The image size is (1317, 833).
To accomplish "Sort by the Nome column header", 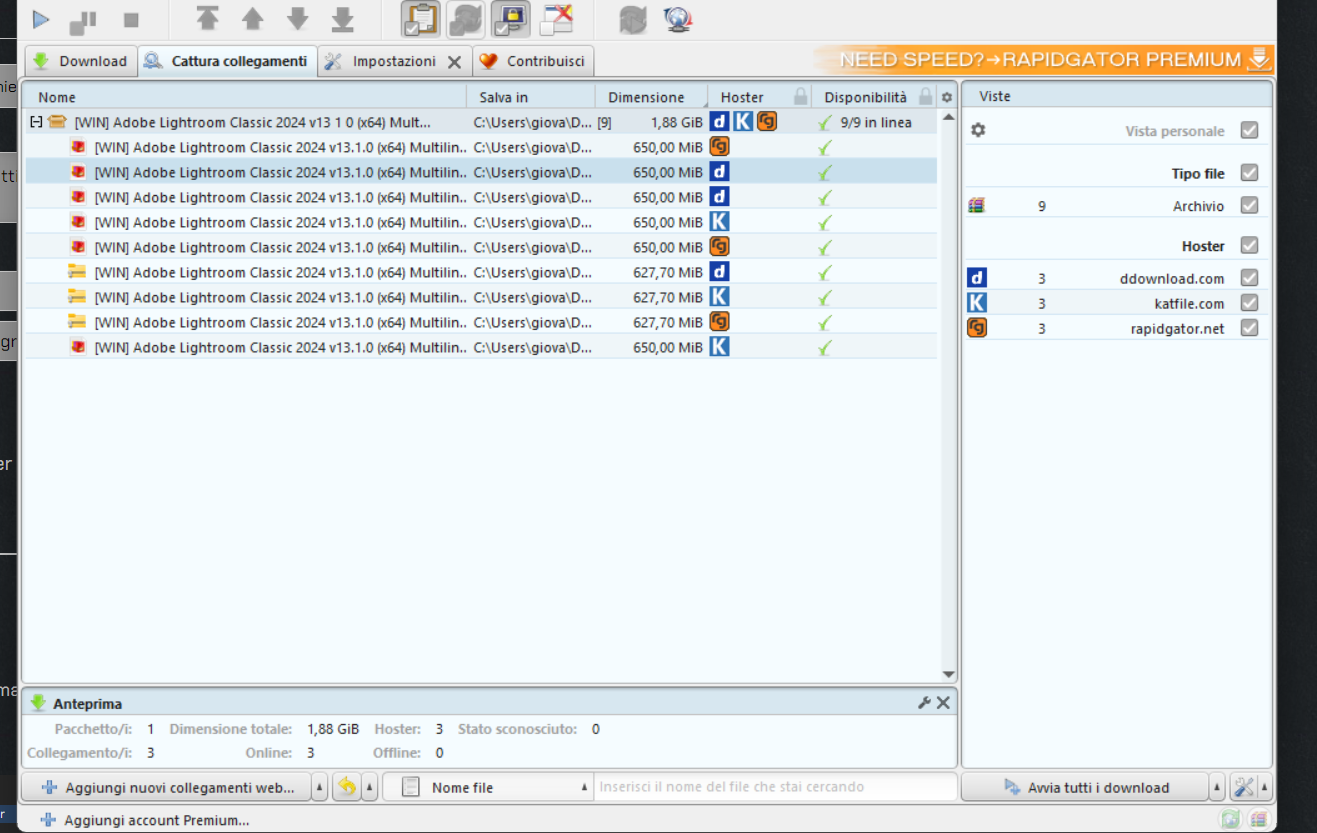I will point(244,97).
